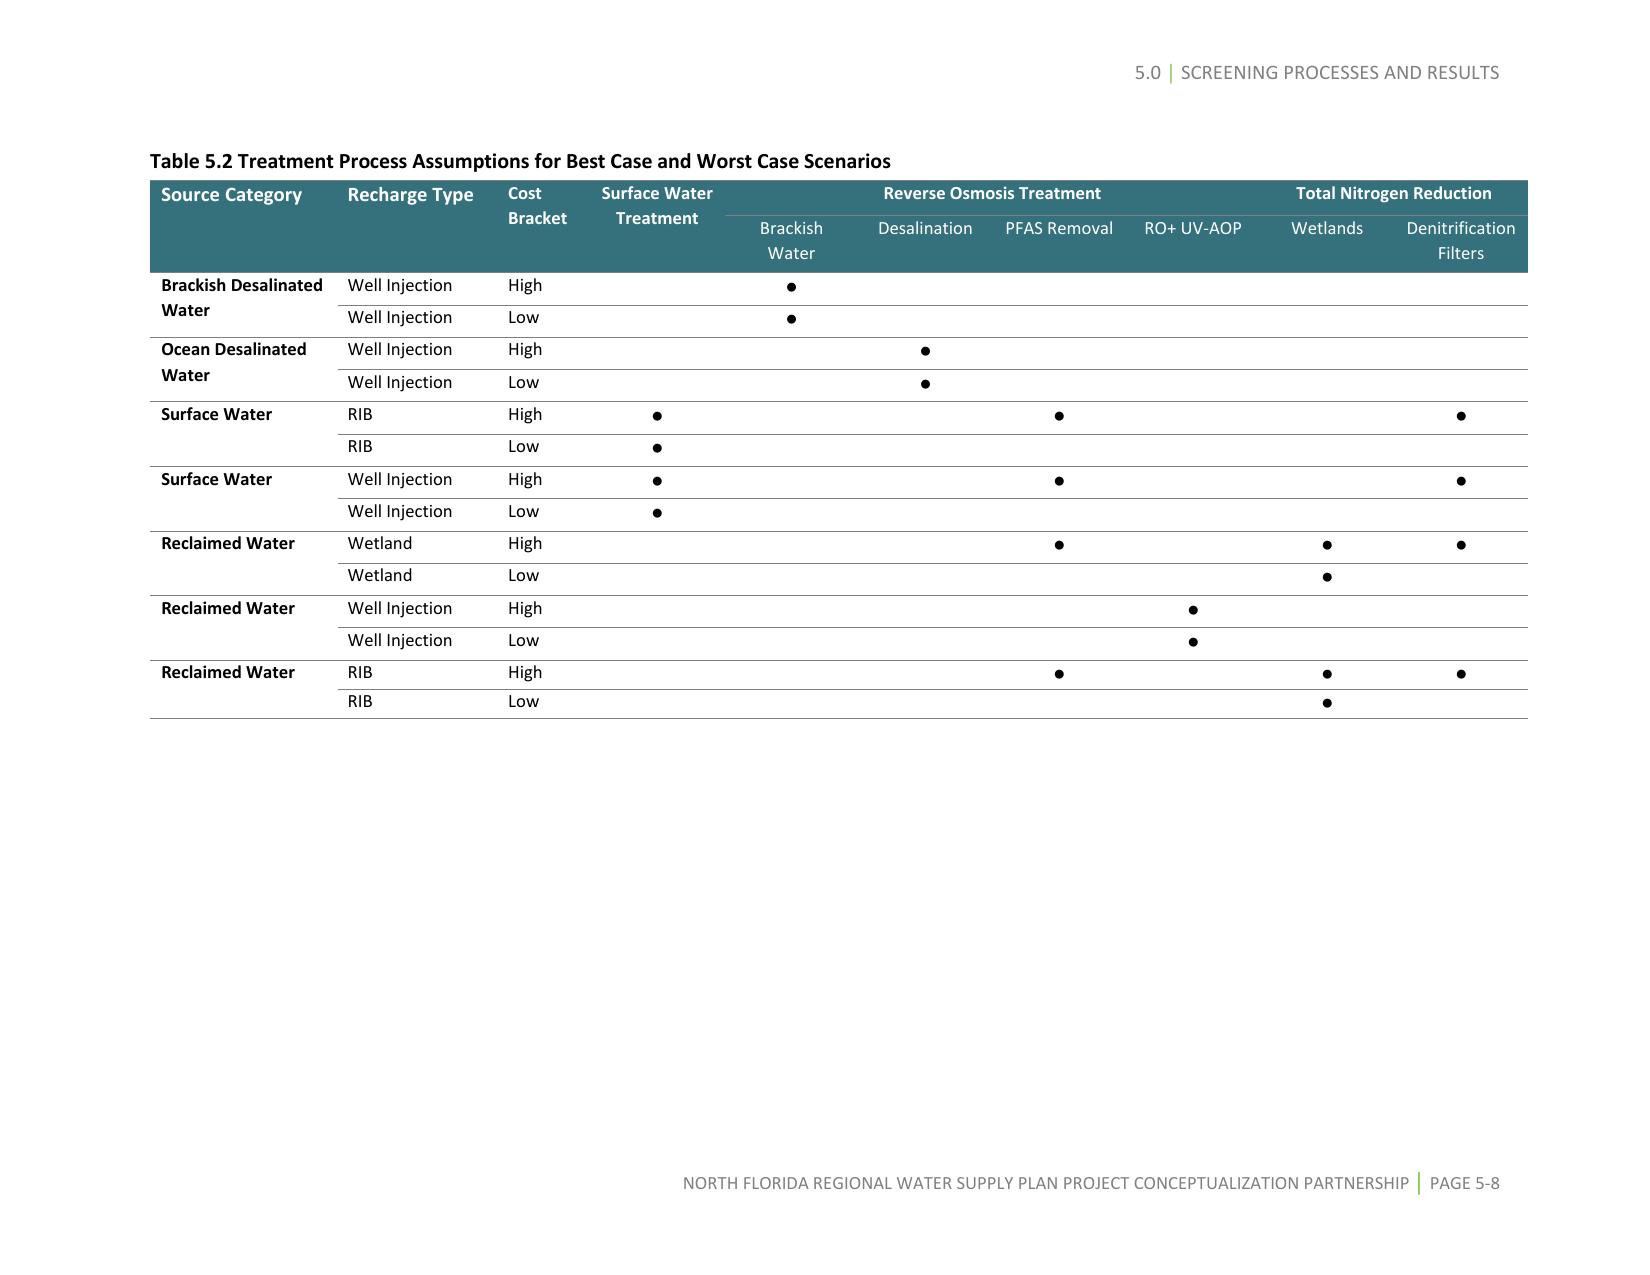Click the Surface Water Treatment column header
Image resolution: width=1650 pixels, height=1275 pixels.
pos(657,205)
